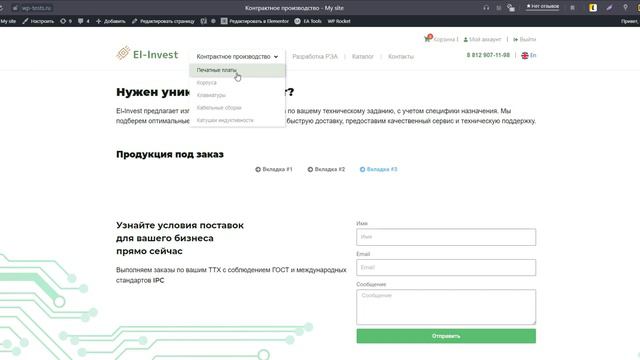Click the plus icon of Вкладка #2

coord(310,169)
